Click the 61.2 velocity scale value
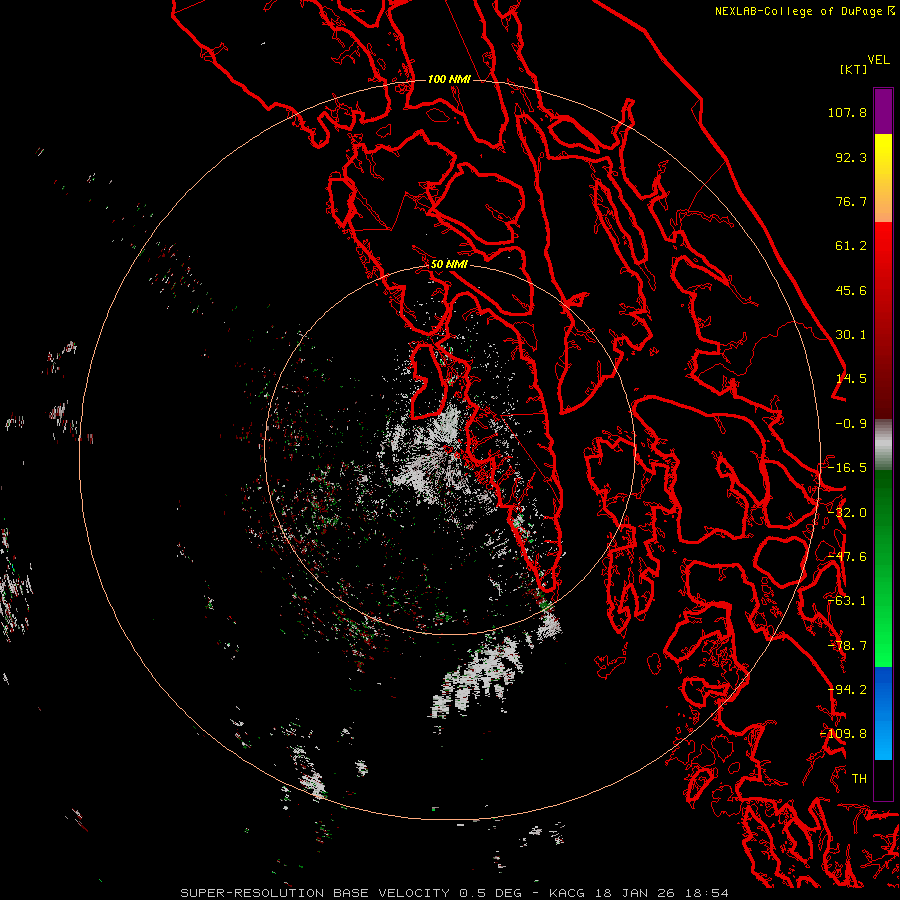 (x=851, y=246)
